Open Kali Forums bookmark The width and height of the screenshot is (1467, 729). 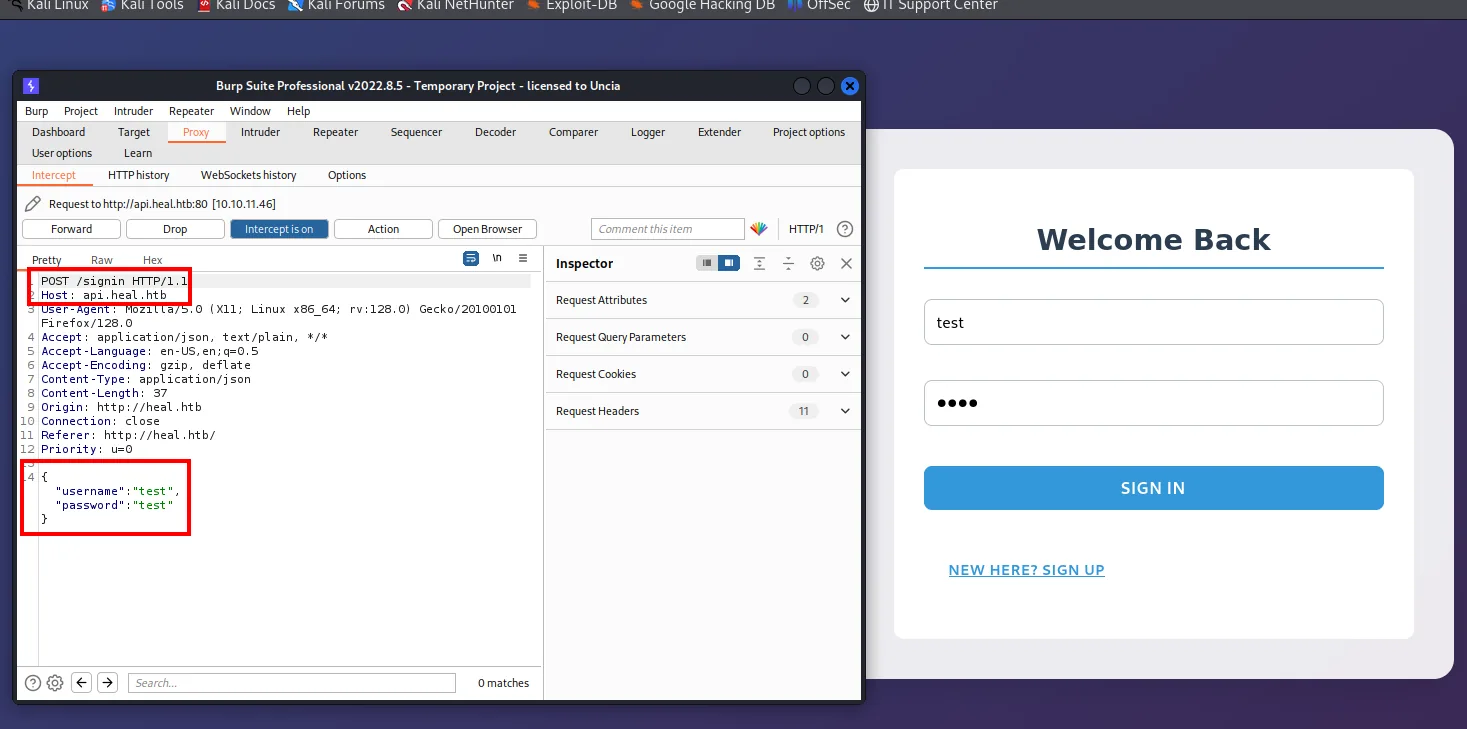[x=336, y=5]
